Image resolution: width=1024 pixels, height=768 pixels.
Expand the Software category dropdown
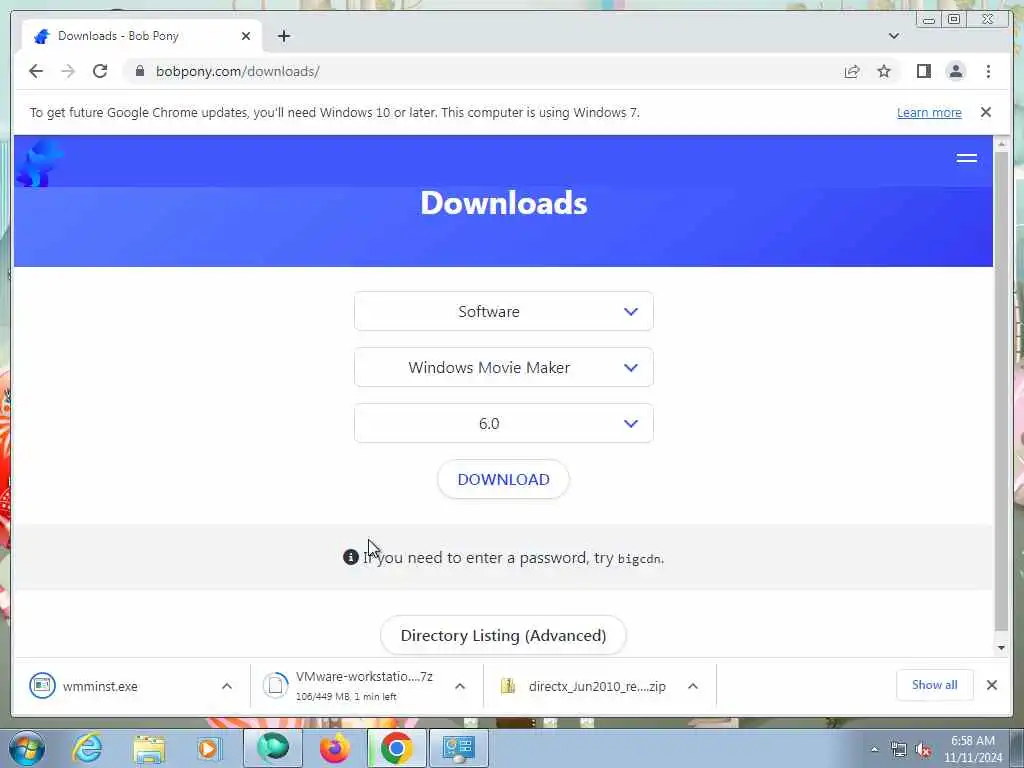point(504,312)
